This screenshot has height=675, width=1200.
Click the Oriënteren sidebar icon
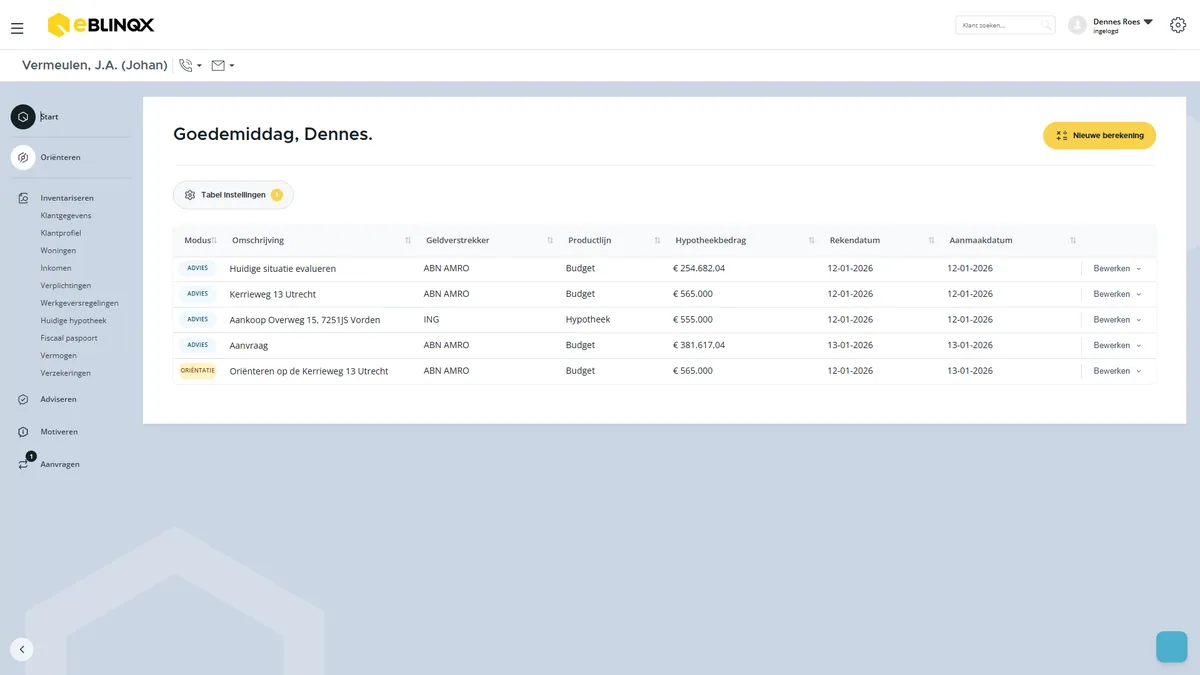[23, 158]
